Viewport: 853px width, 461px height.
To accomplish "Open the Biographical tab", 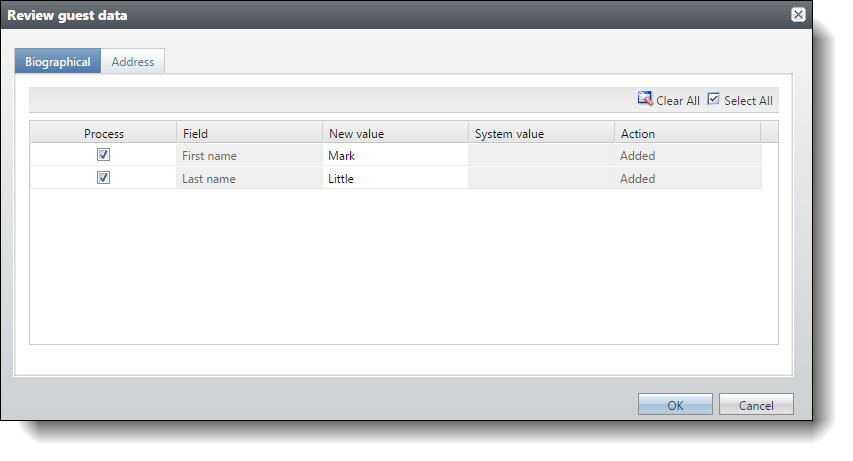I will click(x=58, y=62).
